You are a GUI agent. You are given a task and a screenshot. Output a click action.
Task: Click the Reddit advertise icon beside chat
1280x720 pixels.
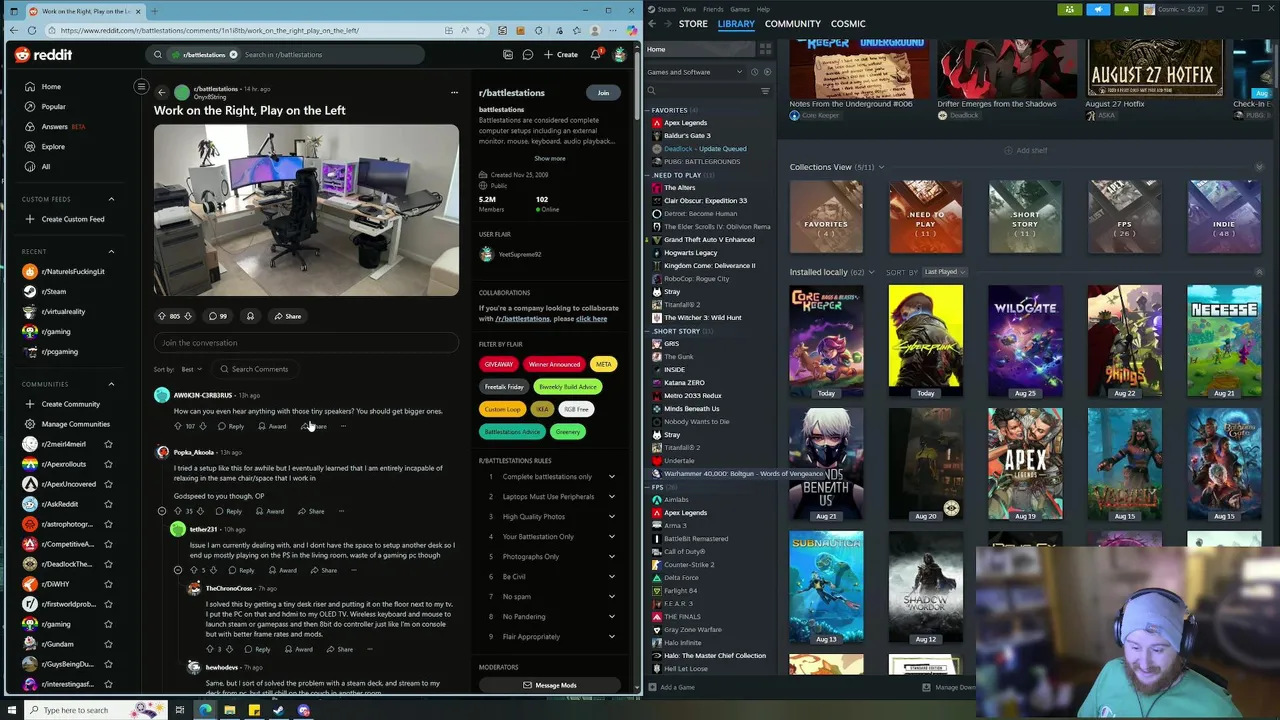tap(508, 55)
